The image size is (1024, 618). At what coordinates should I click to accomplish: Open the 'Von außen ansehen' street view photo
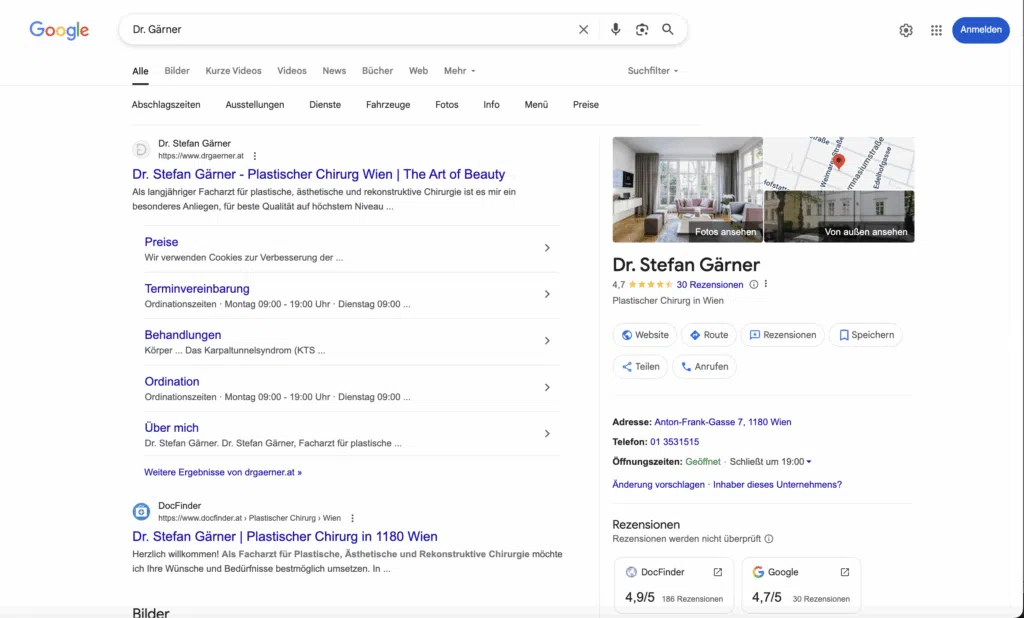point(839,217)
